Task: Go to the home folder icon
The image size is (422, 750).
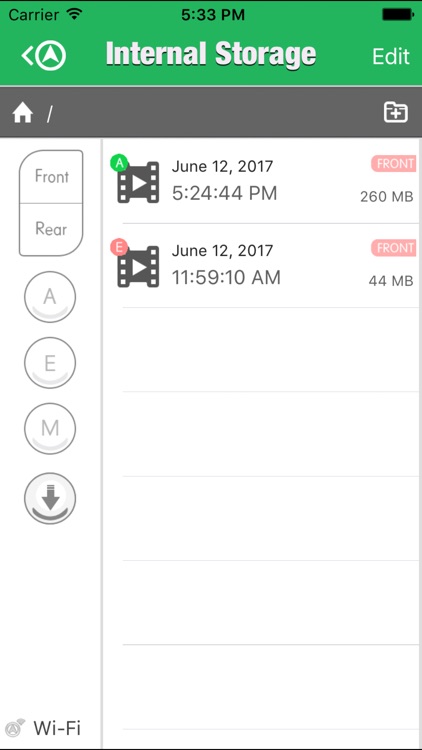Action: click(22, 114)
